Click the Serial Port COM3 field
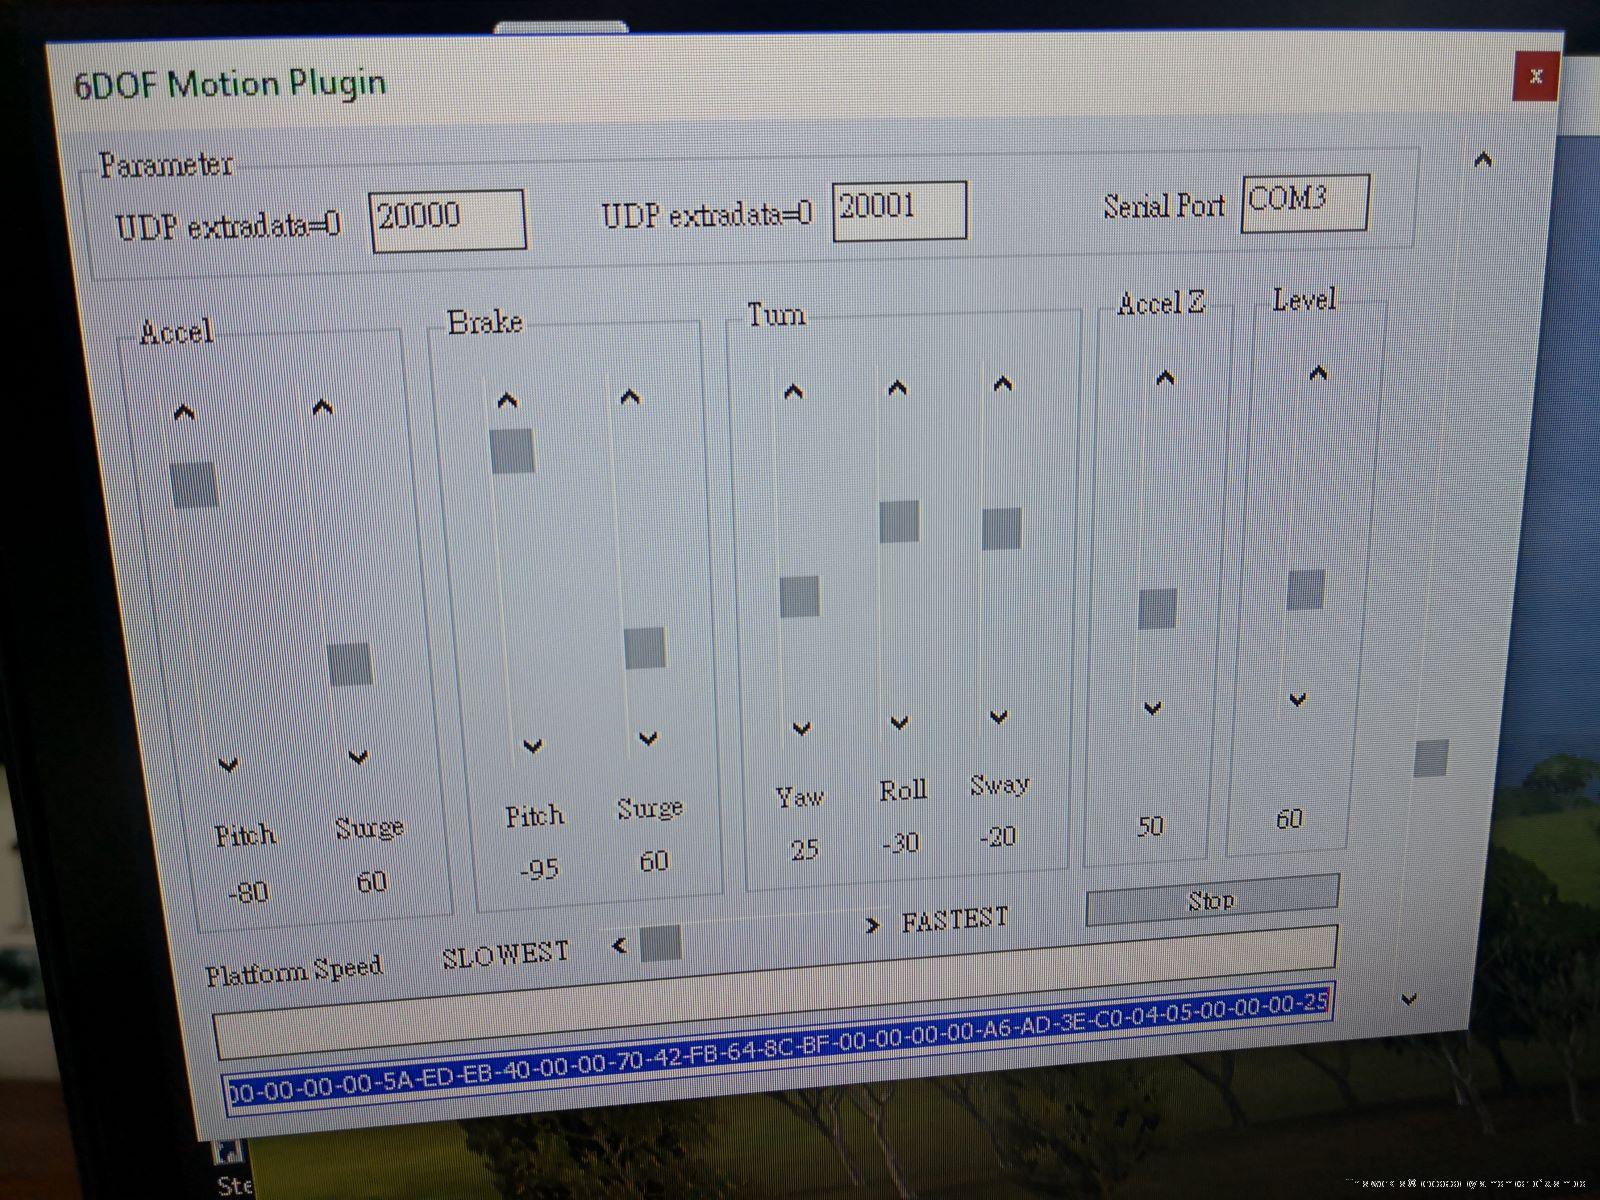Image resolution: width=1600 pixels, height=1200 pixels. point(1304,203)
